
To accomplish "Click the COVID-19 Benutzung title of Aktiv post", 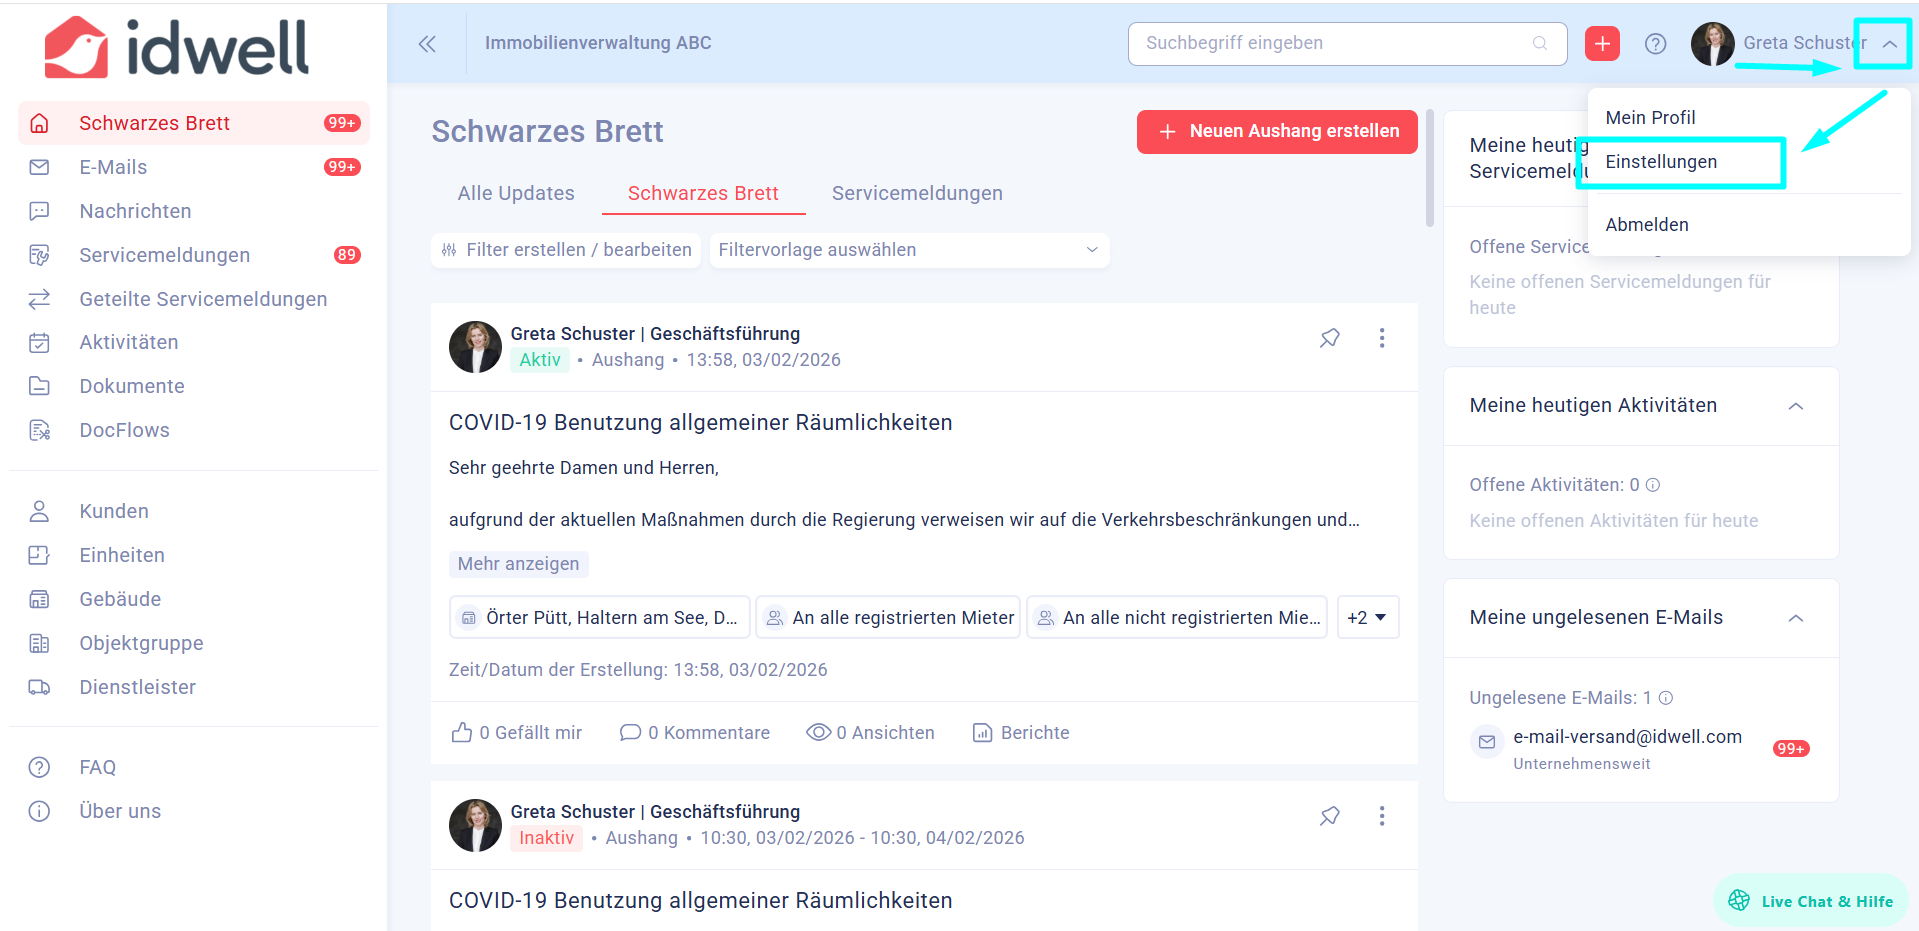I will (x=700, y=423).
